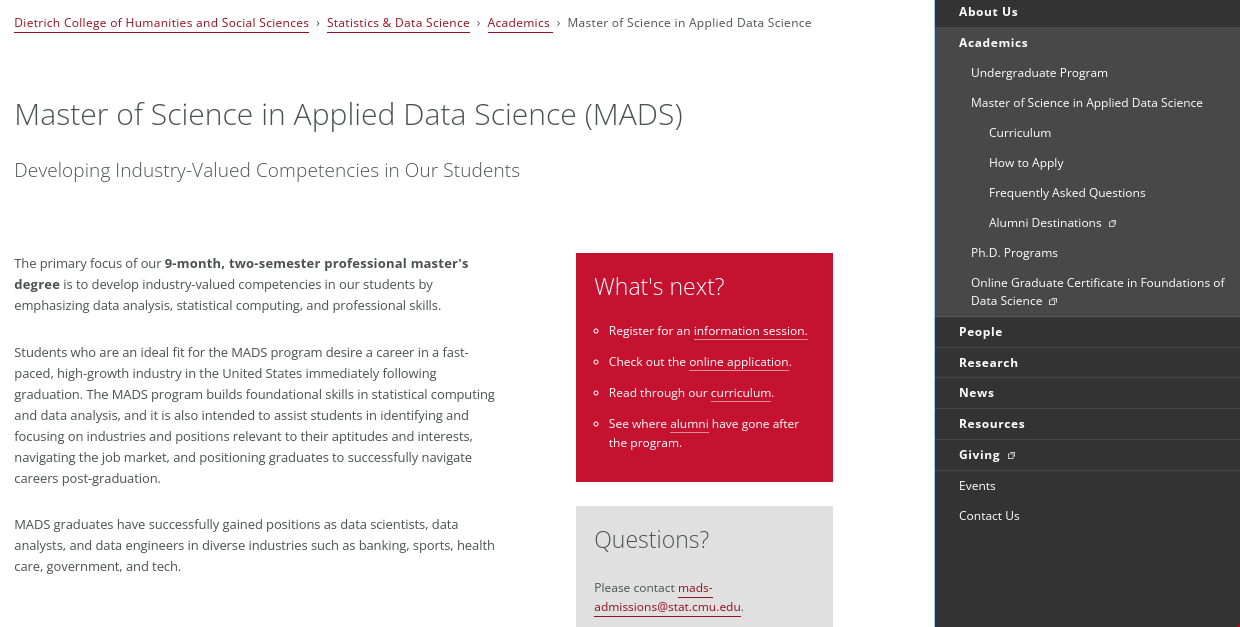
Task: Navigate to Academics breadcrumb link
Action: pyautogui.click(x=519, y=23)
